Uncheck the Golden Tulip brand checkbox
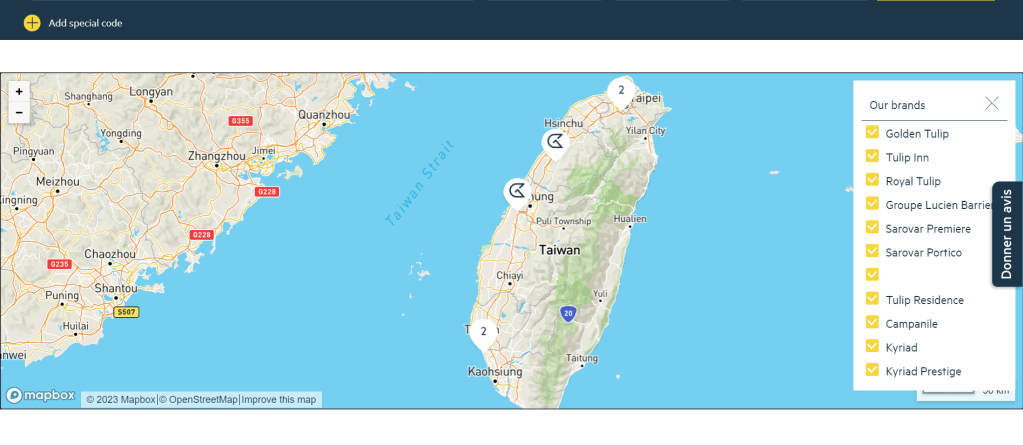This screenshot has height=445, width=1023. tap(872, 132)
